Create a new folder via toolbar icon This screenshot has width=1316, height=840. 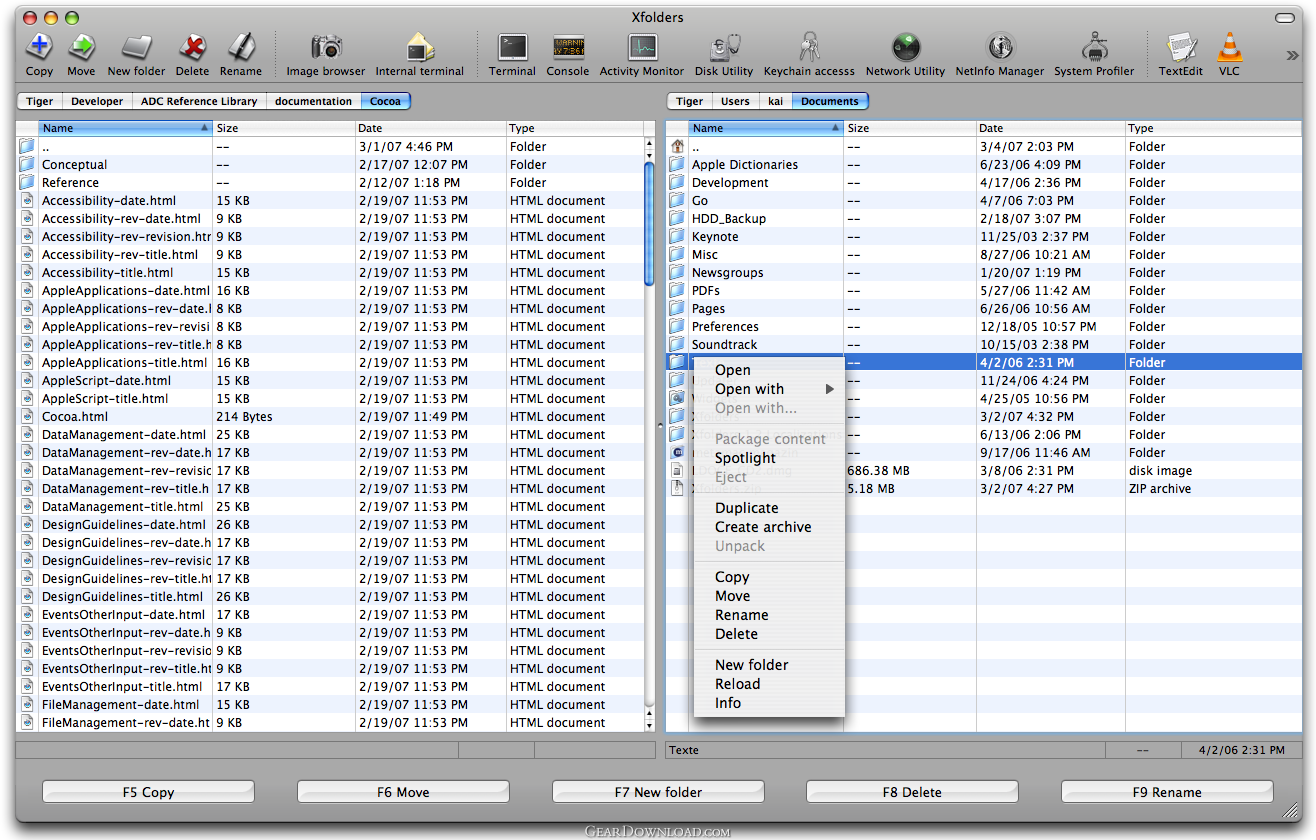pos(136,47)
